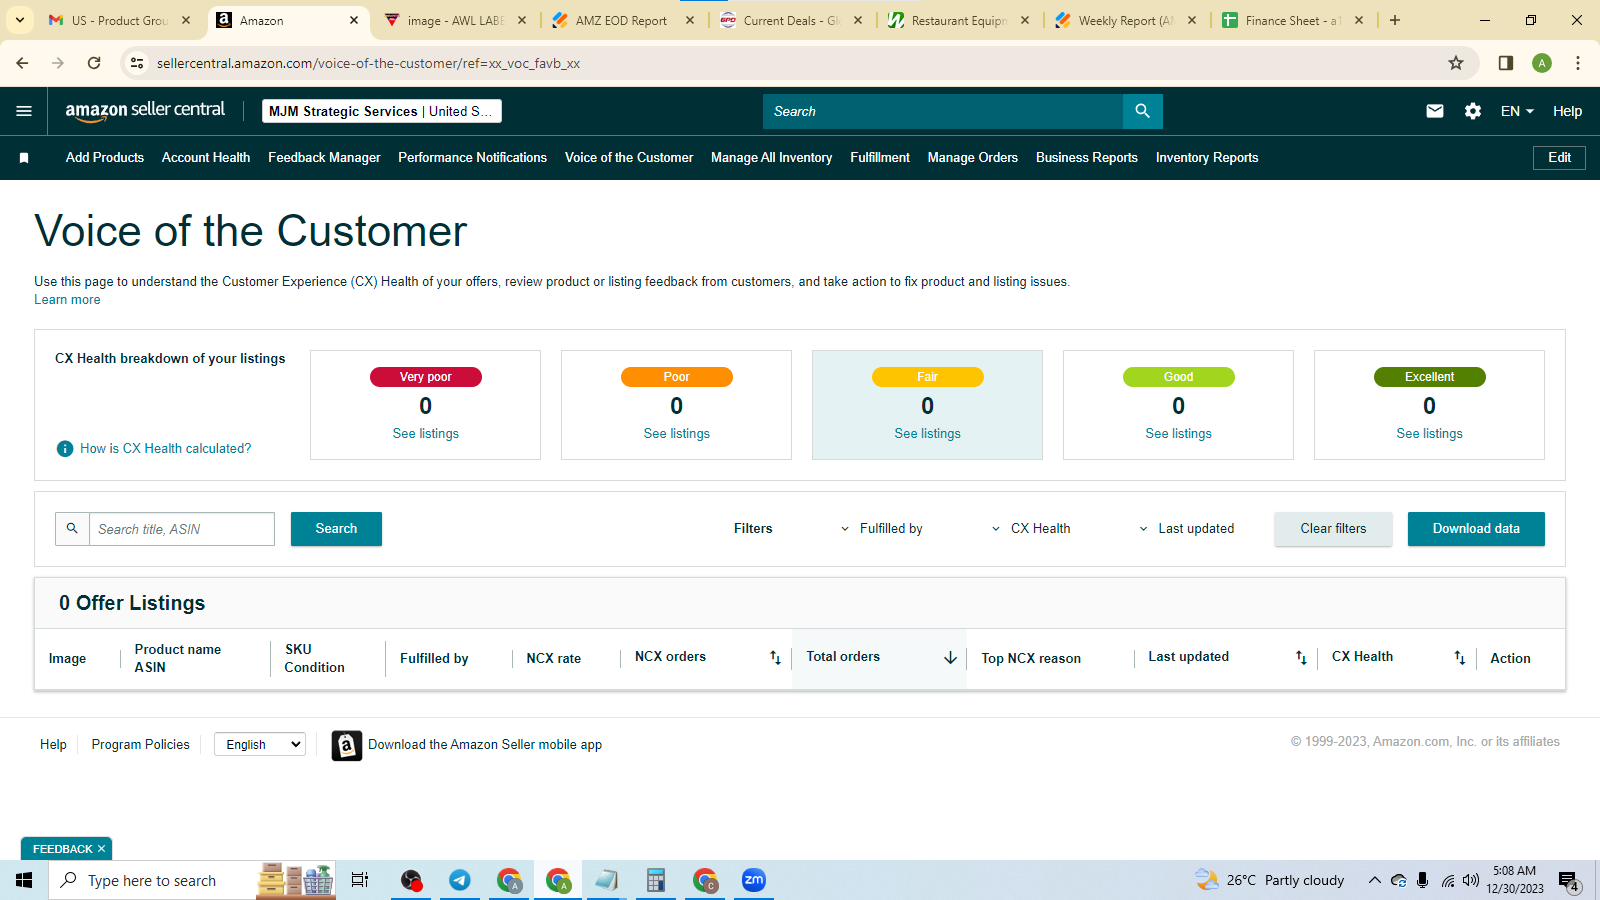Open the Chrome three-dot menu
This screenshot has width=1600, height=900.
[1578, 63]
